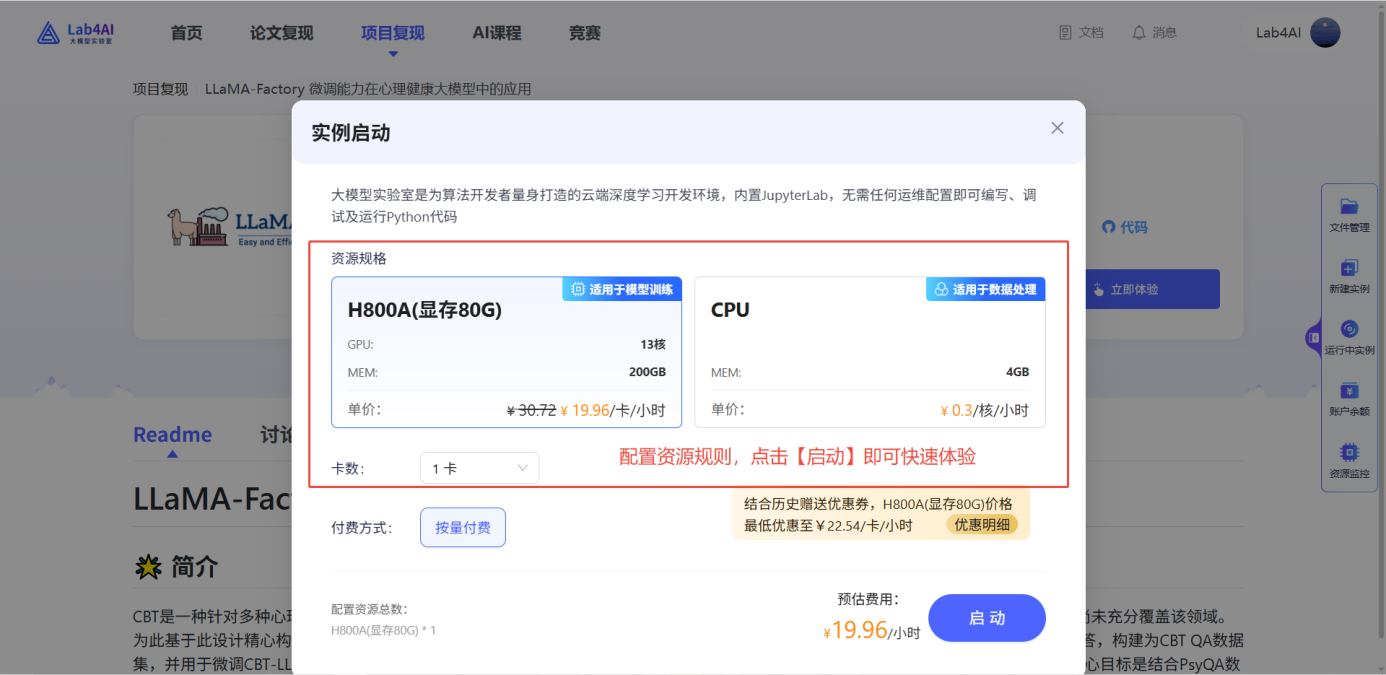Open the 文件管理 panel in the right sidebar

pos(1350,214)
